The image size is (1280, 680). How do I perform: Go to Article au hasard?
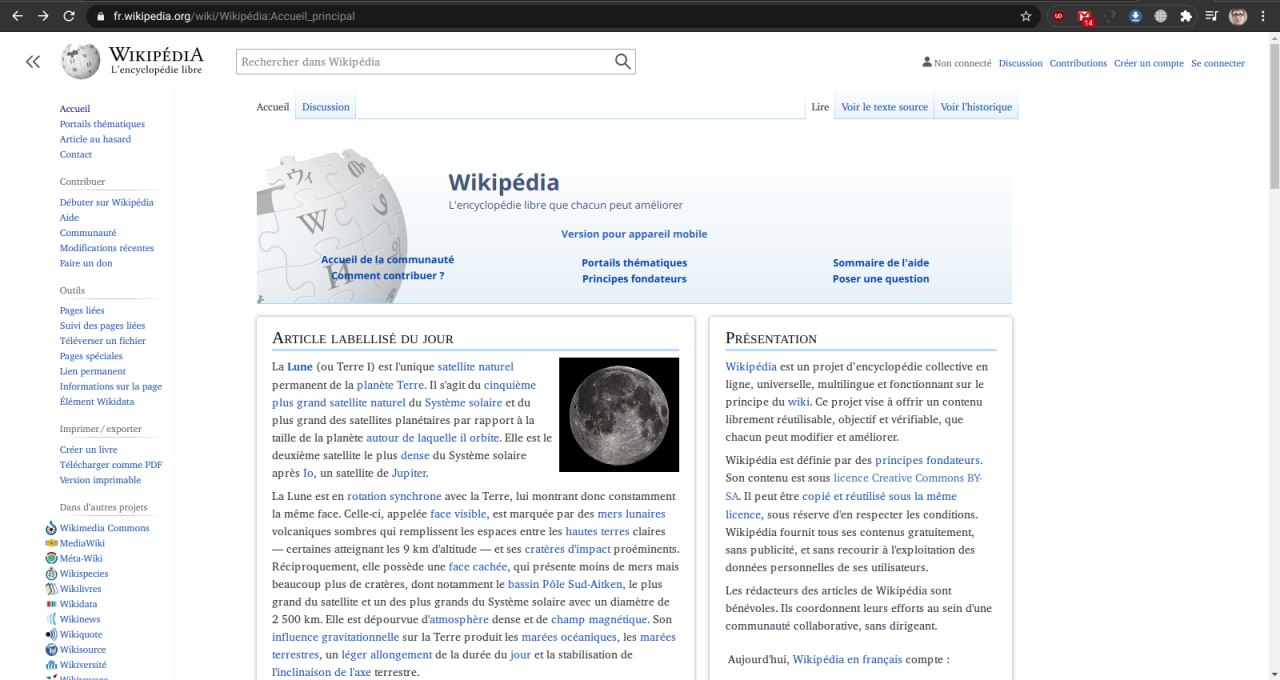95,139
